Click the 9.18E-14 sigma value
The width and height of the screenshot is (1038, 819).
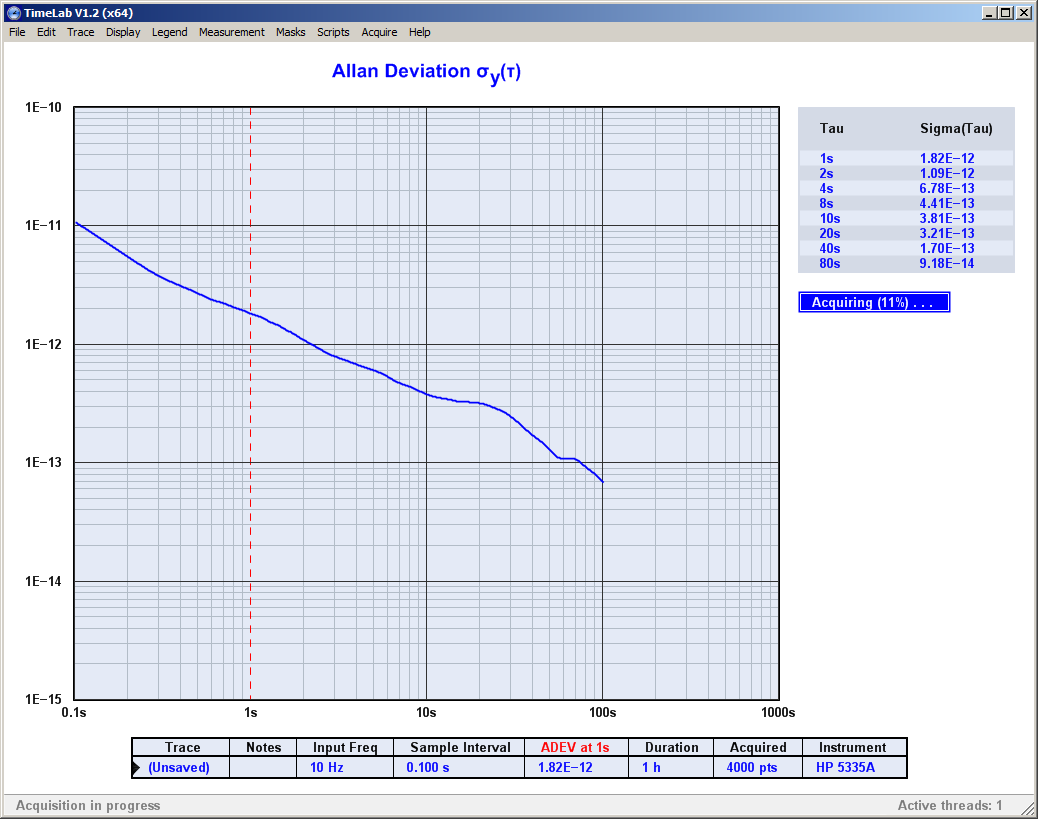pos(947,264)
